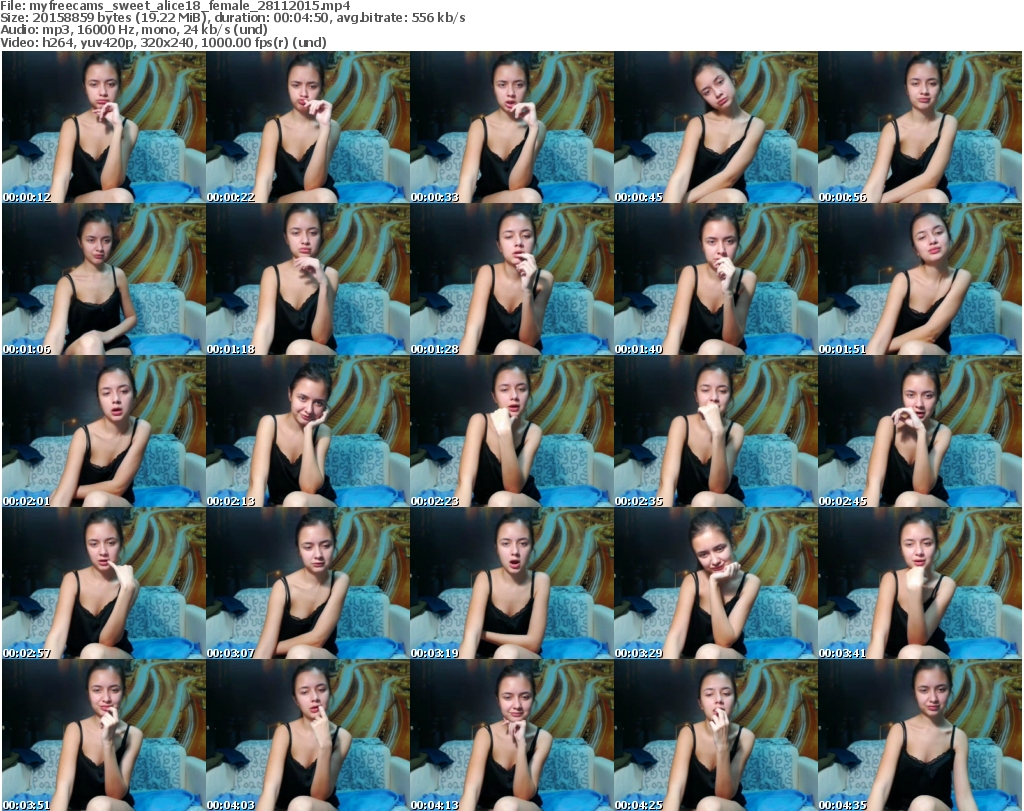The width and height of the screenshot is (1024, 811).
Task: Click the frame stamped 00:03:51
Action: coord(104,735)
